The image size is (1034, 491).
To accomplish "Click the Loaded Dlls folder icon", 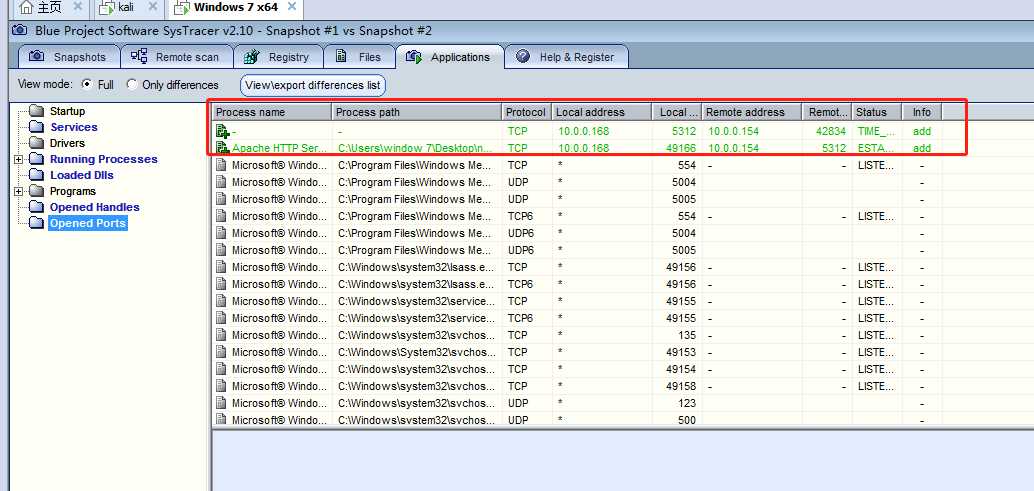I will pyautogui.click(x=37, y=175).
